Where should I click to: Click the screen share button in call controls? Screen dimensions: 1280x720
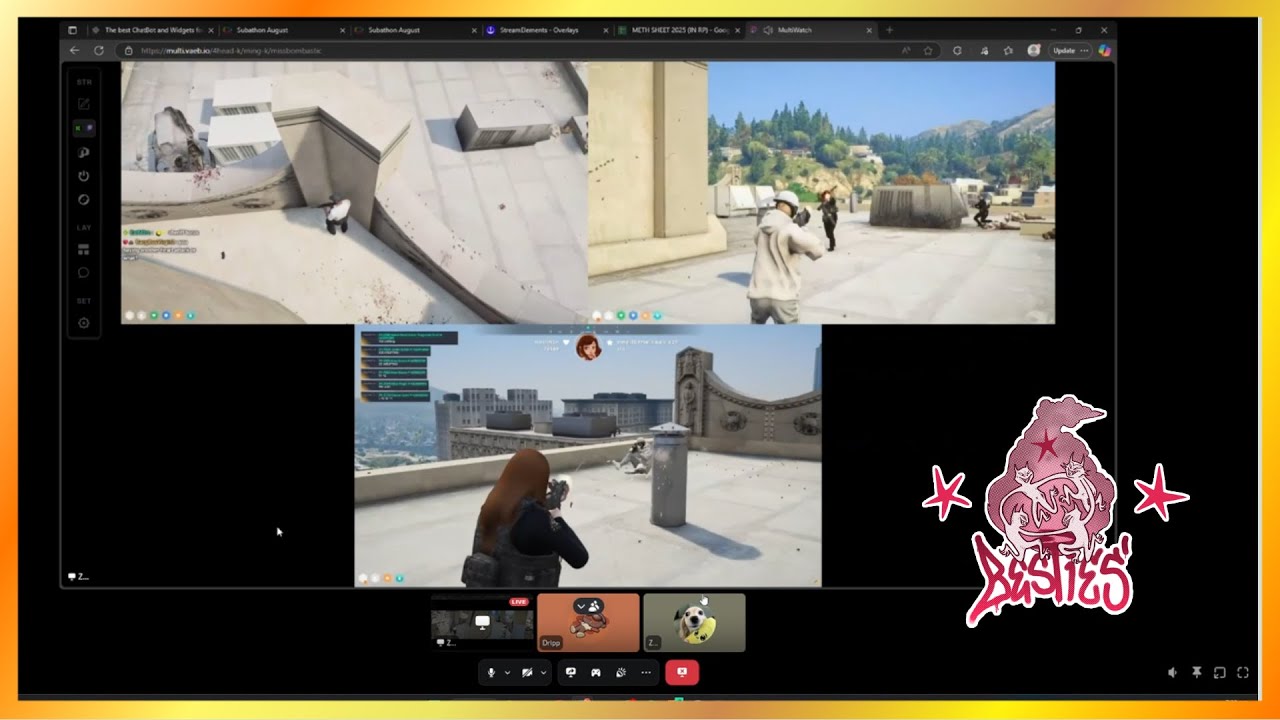pyautogui.click(x=571, y=673)
